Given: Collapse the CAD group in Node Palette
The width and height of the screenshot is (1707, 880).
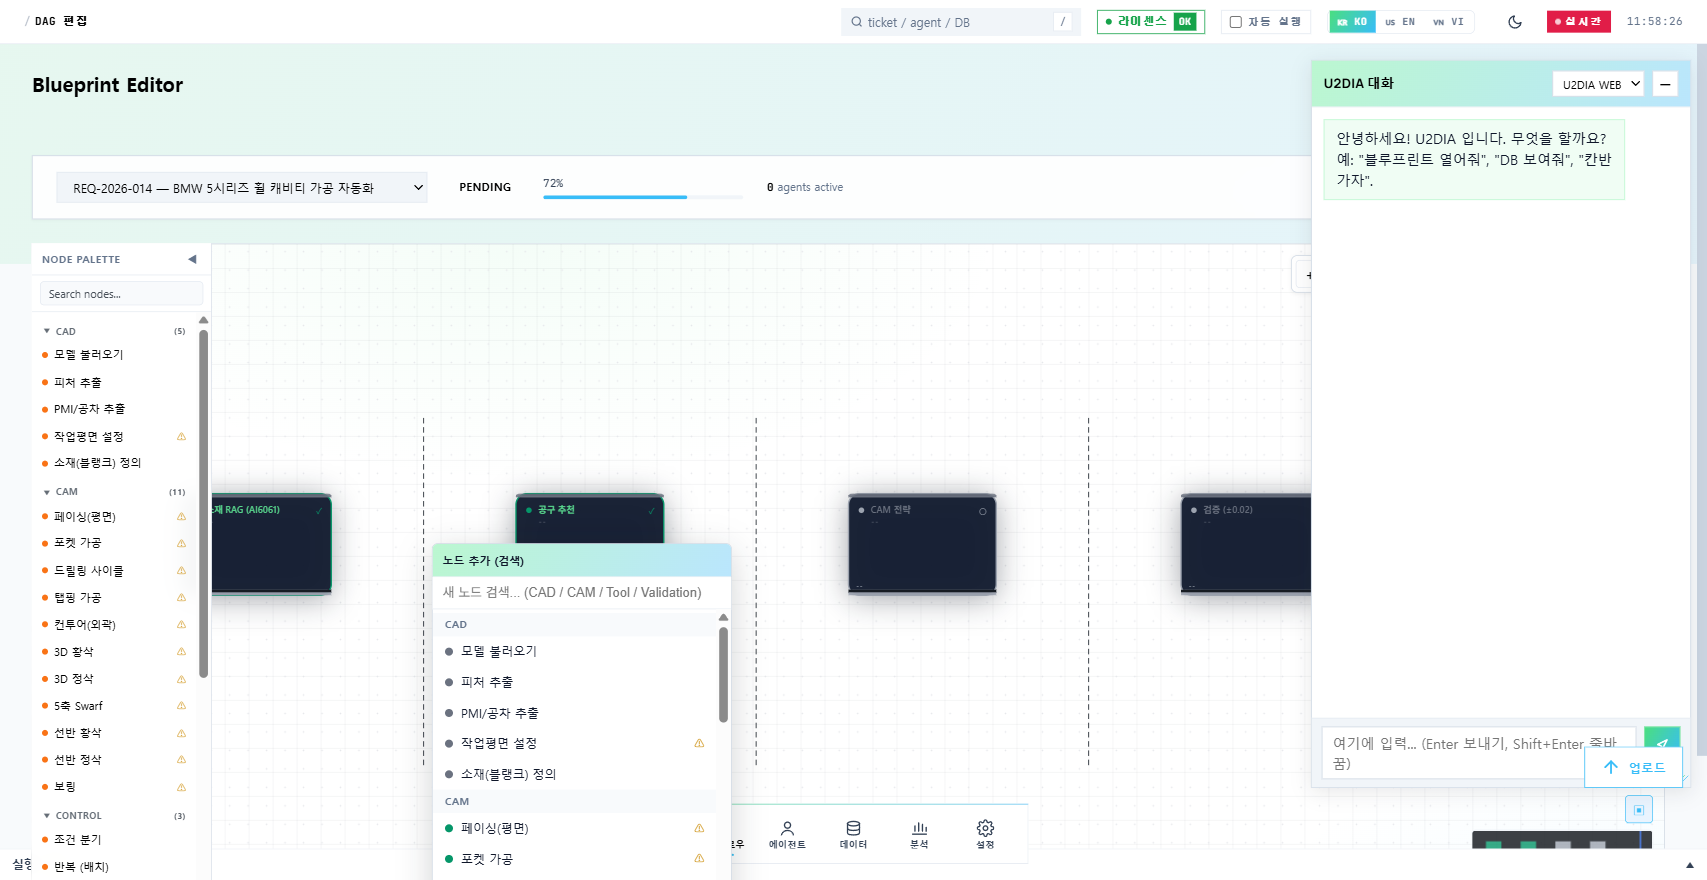Looking at the screenshot, I should tap(47, 331).
